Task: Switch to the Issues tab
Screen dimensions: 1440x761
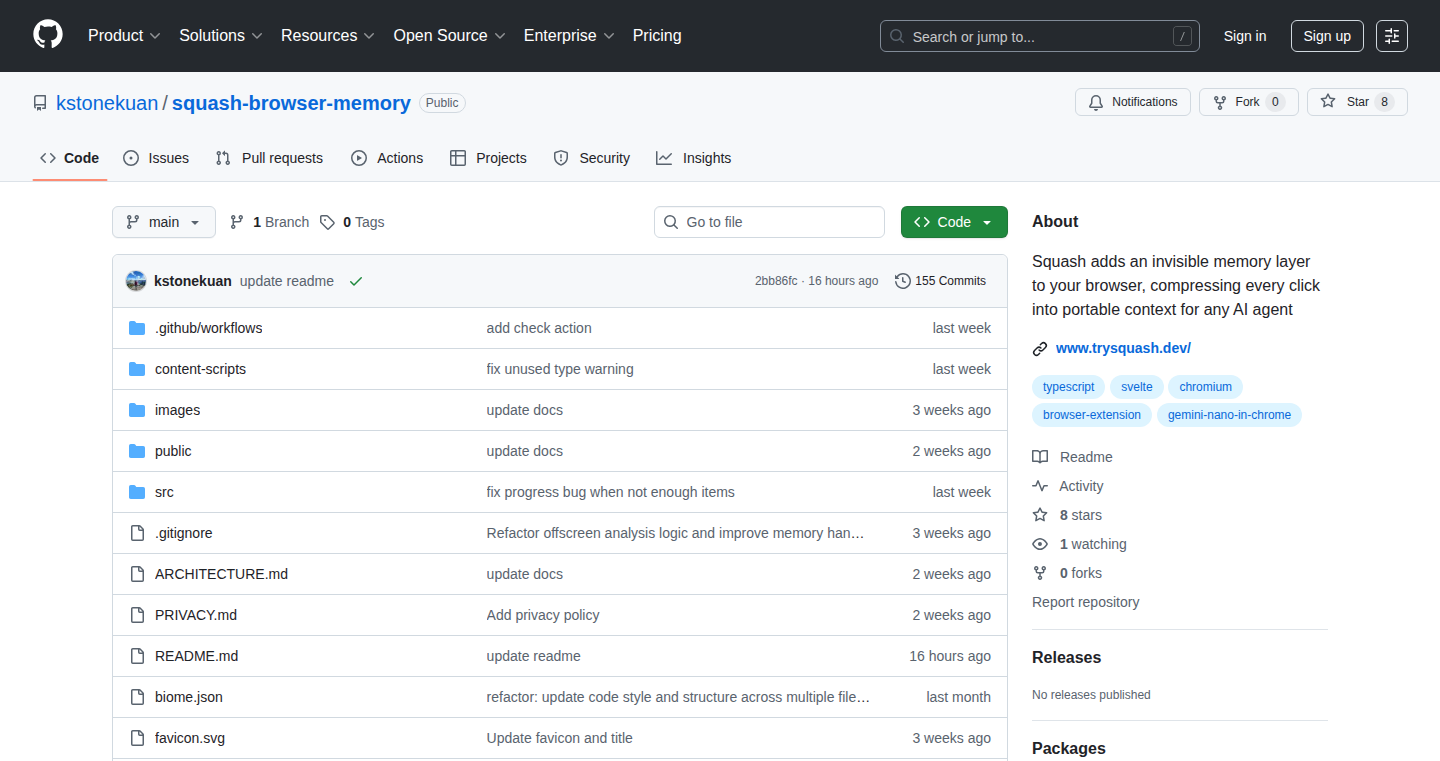Action: click(x=156, y=158)
